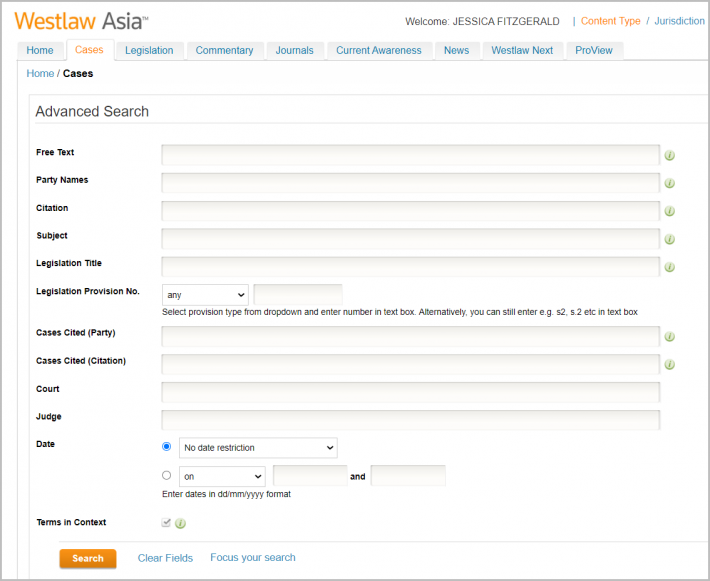Click the 'Enter dates in dd/mm/yyyy format' hint

pyautogui.click(x=226, y=494)
